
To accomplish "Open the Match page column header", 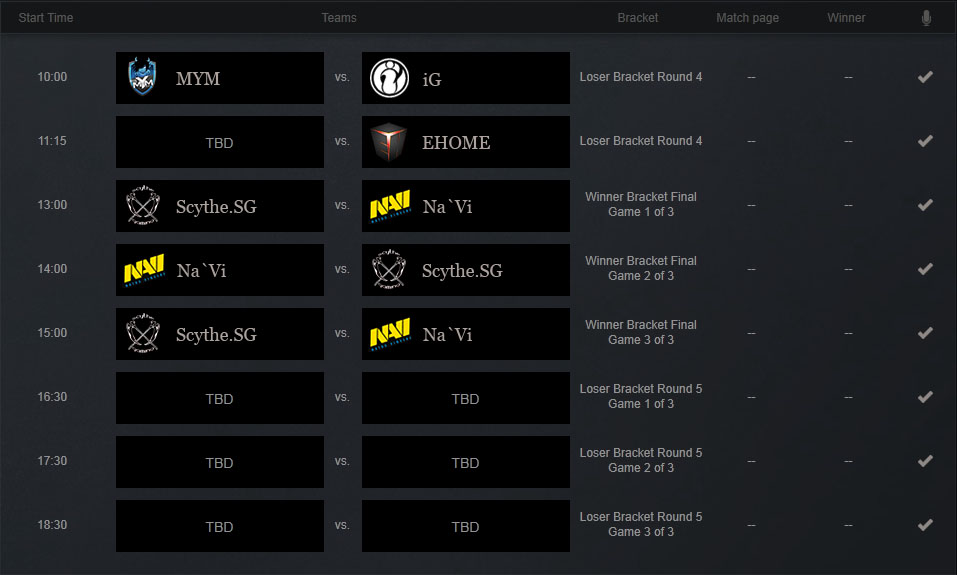I will click(x=748, y=18).
